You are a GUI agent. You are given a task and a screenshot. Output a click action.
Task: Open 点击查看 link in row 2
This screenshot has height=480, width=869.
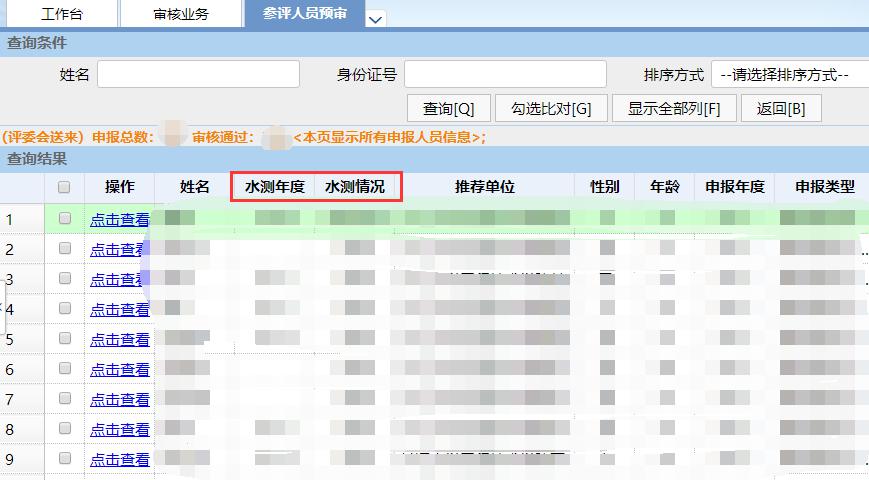[119, 249]
